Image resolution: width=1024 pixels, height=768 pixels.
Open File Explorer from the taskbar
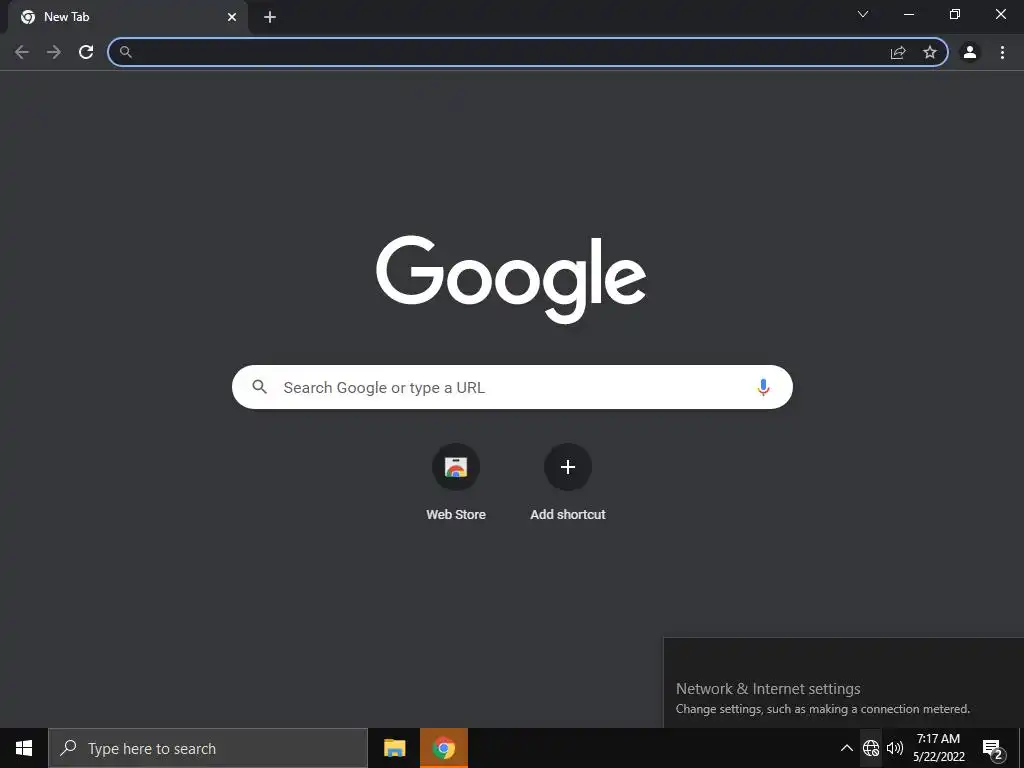(x=394, y=748)
